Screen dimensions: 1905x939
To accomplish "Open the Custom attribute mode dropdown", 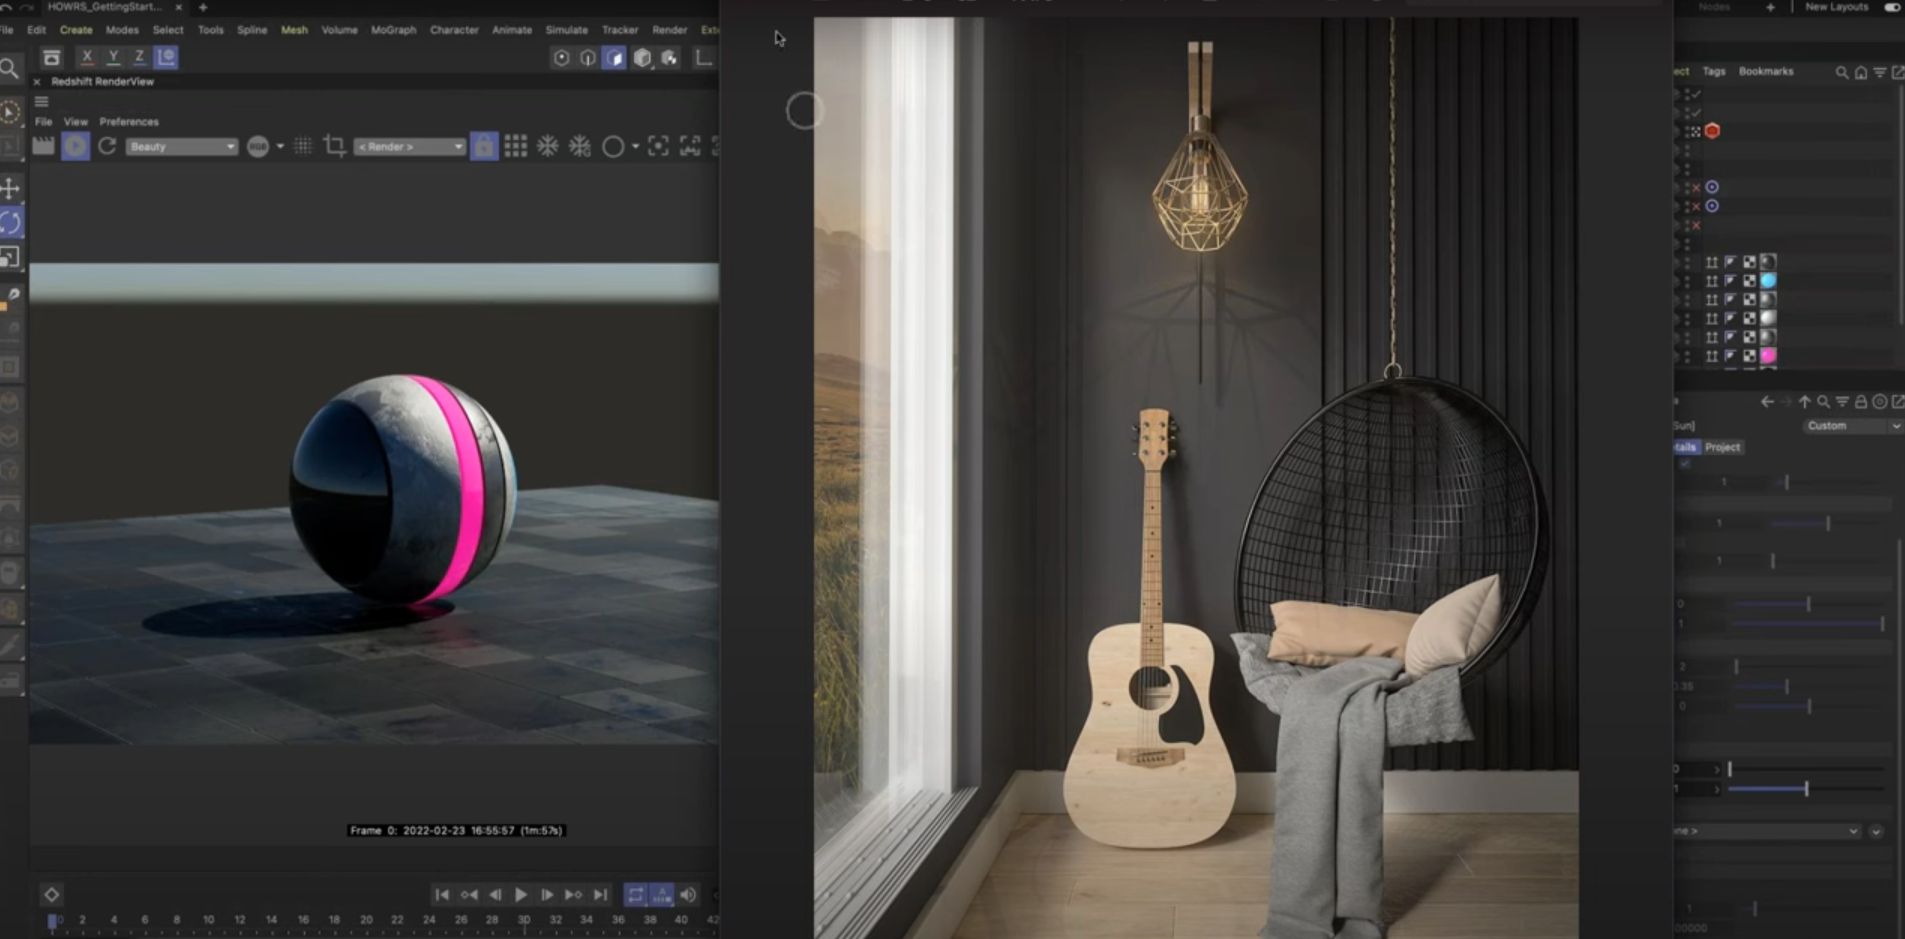I will click(x=1848, y=425).
